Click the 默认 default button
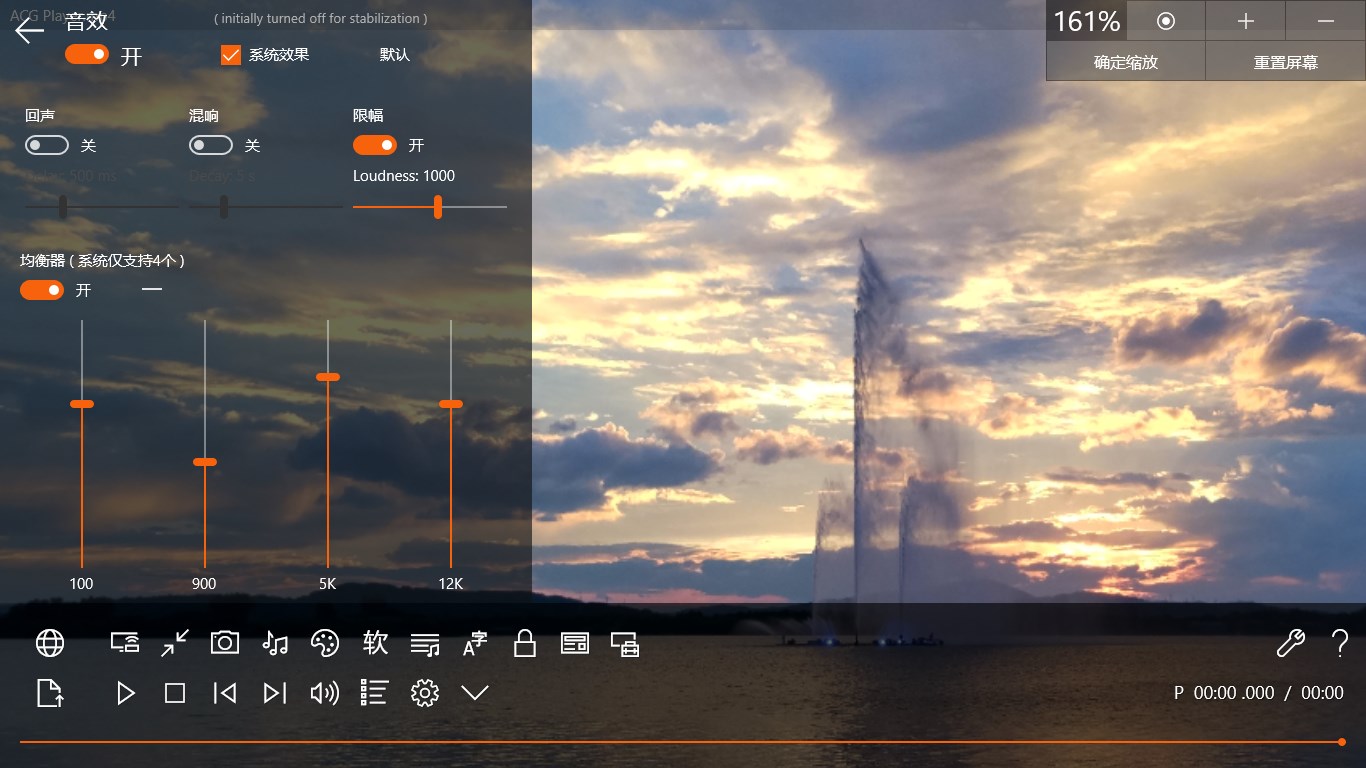This screenshot has width=1366, height=768. [395, 55]
